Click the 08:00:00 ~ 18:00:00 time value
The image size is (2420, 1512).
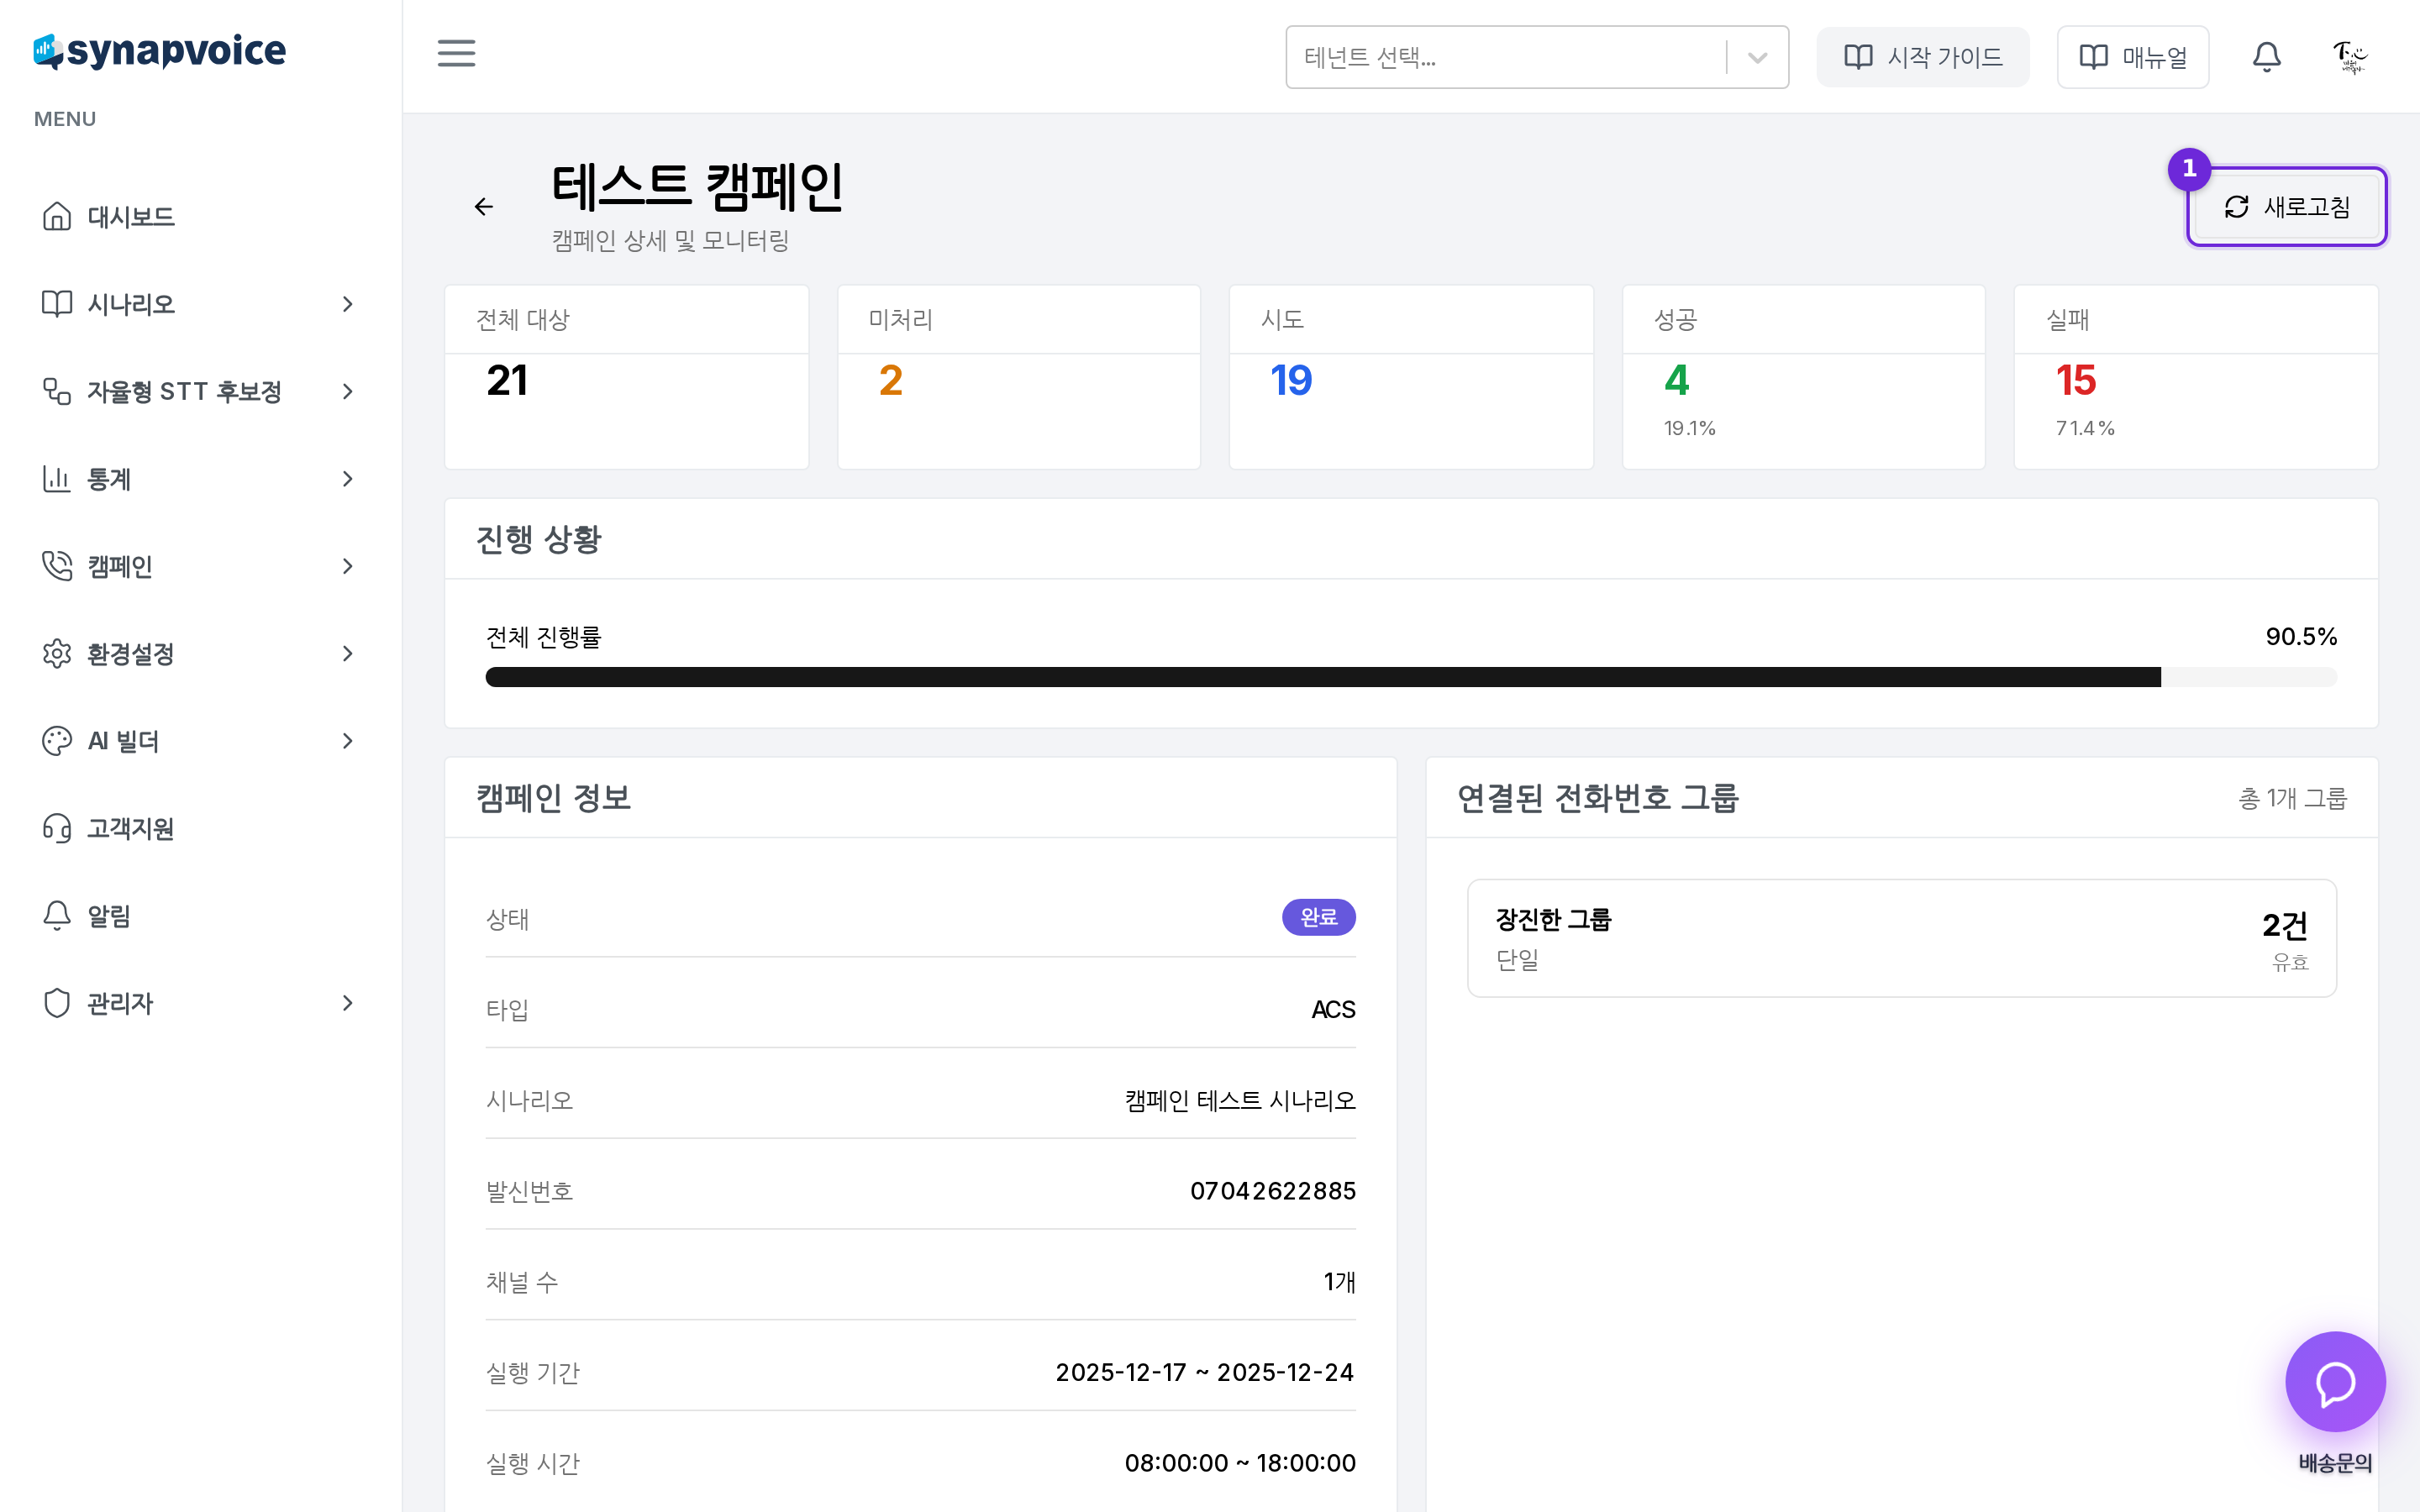point(1240,1463)
